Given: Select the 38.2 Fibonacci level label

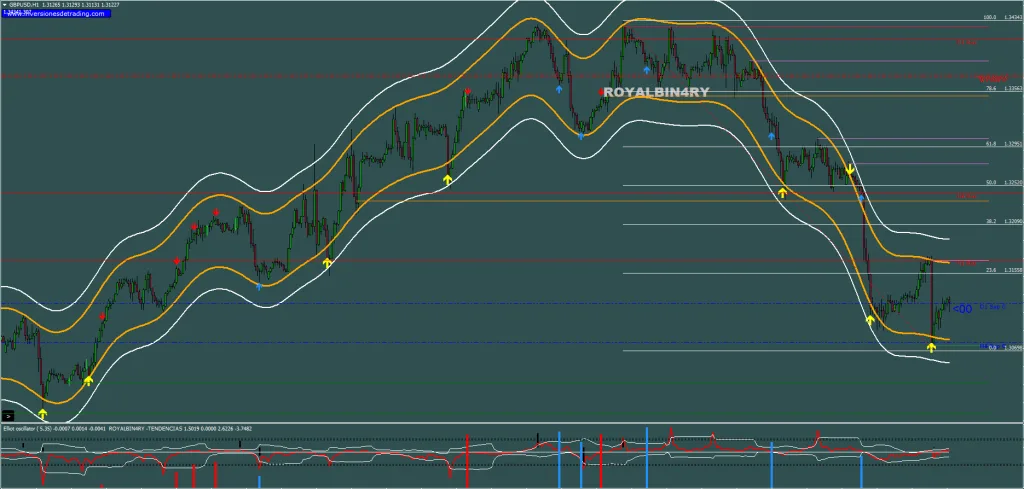Looking at the screenshot, I should click(990, 222).
